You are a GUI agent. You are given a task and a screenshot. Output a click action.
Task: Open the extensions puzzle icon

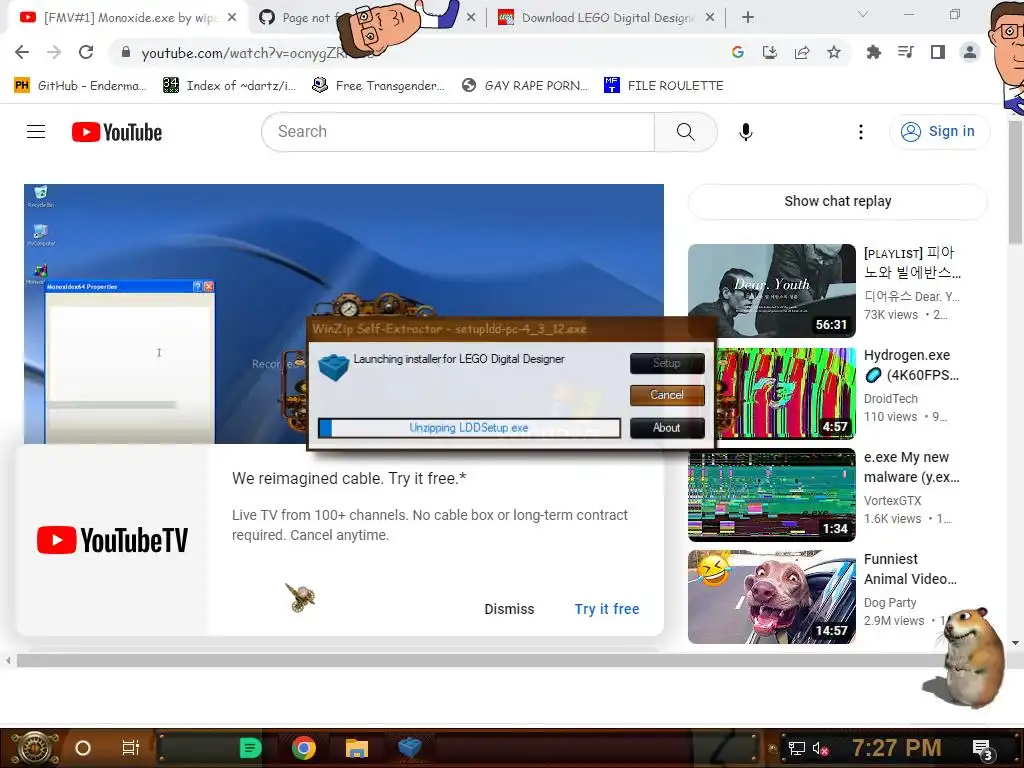point(873,52)
